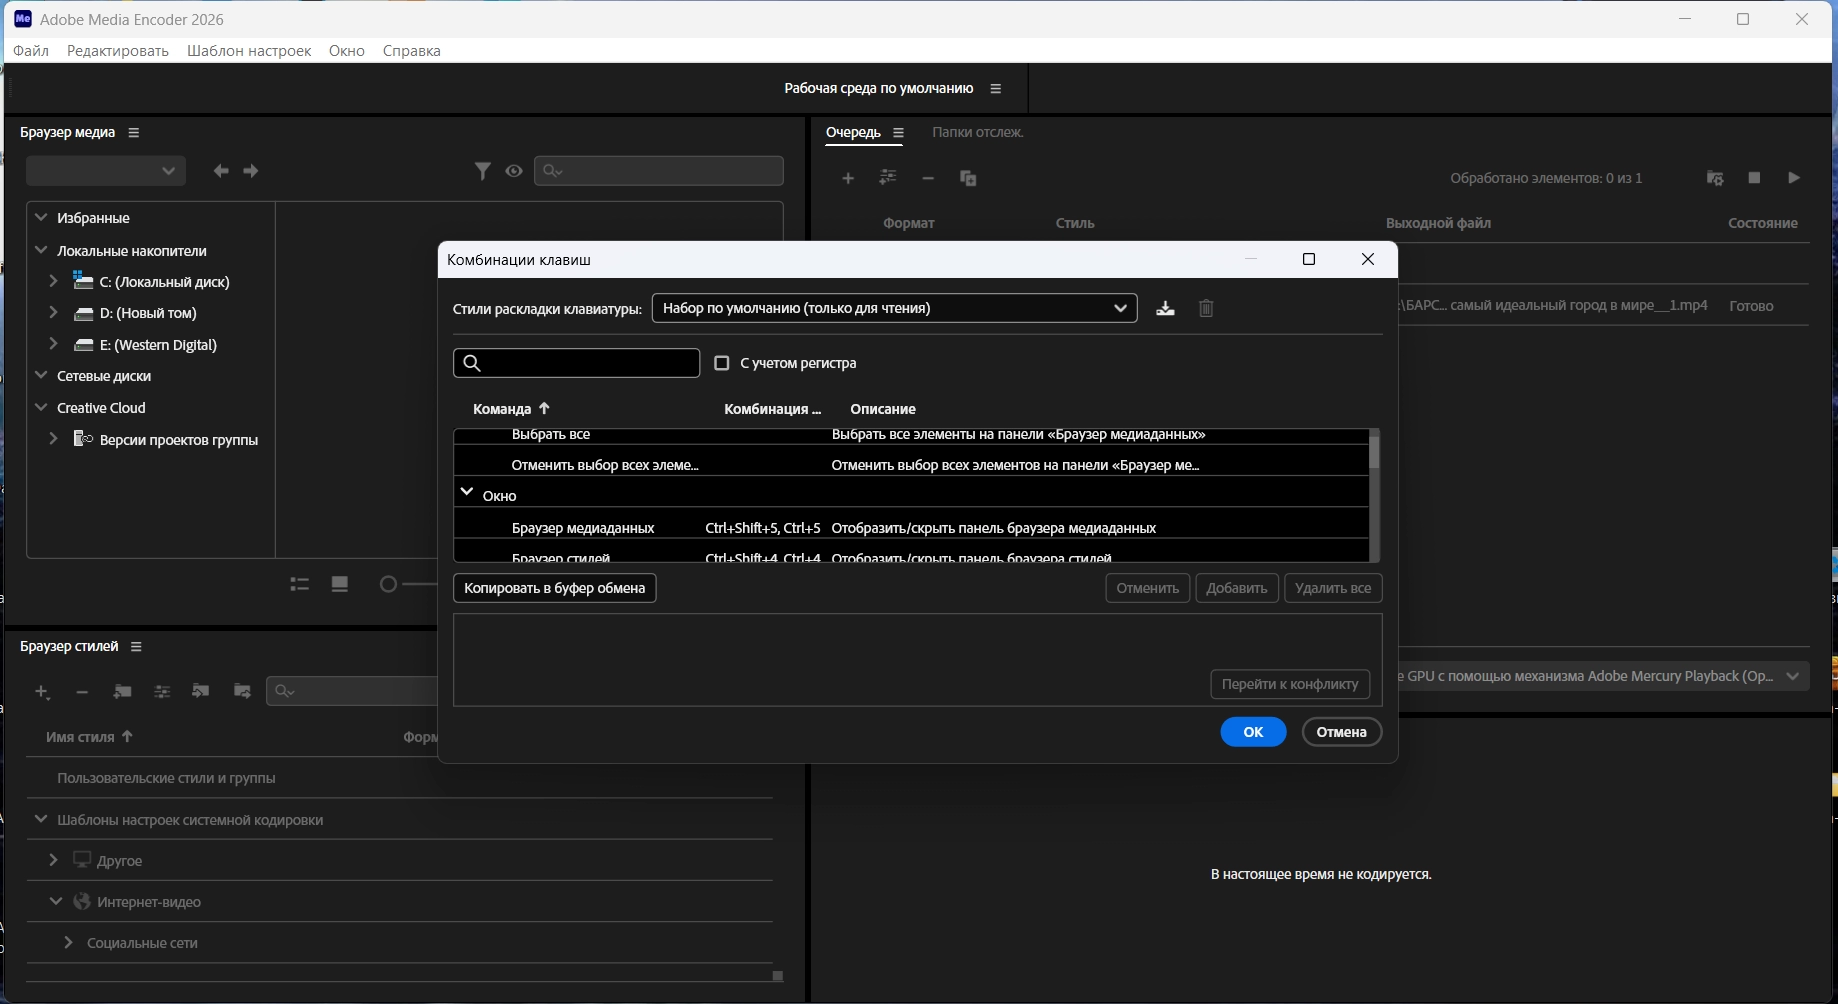Click the blue OK button
The height and width of the screenshot is (1004, 1838).
coord(1253,732)
